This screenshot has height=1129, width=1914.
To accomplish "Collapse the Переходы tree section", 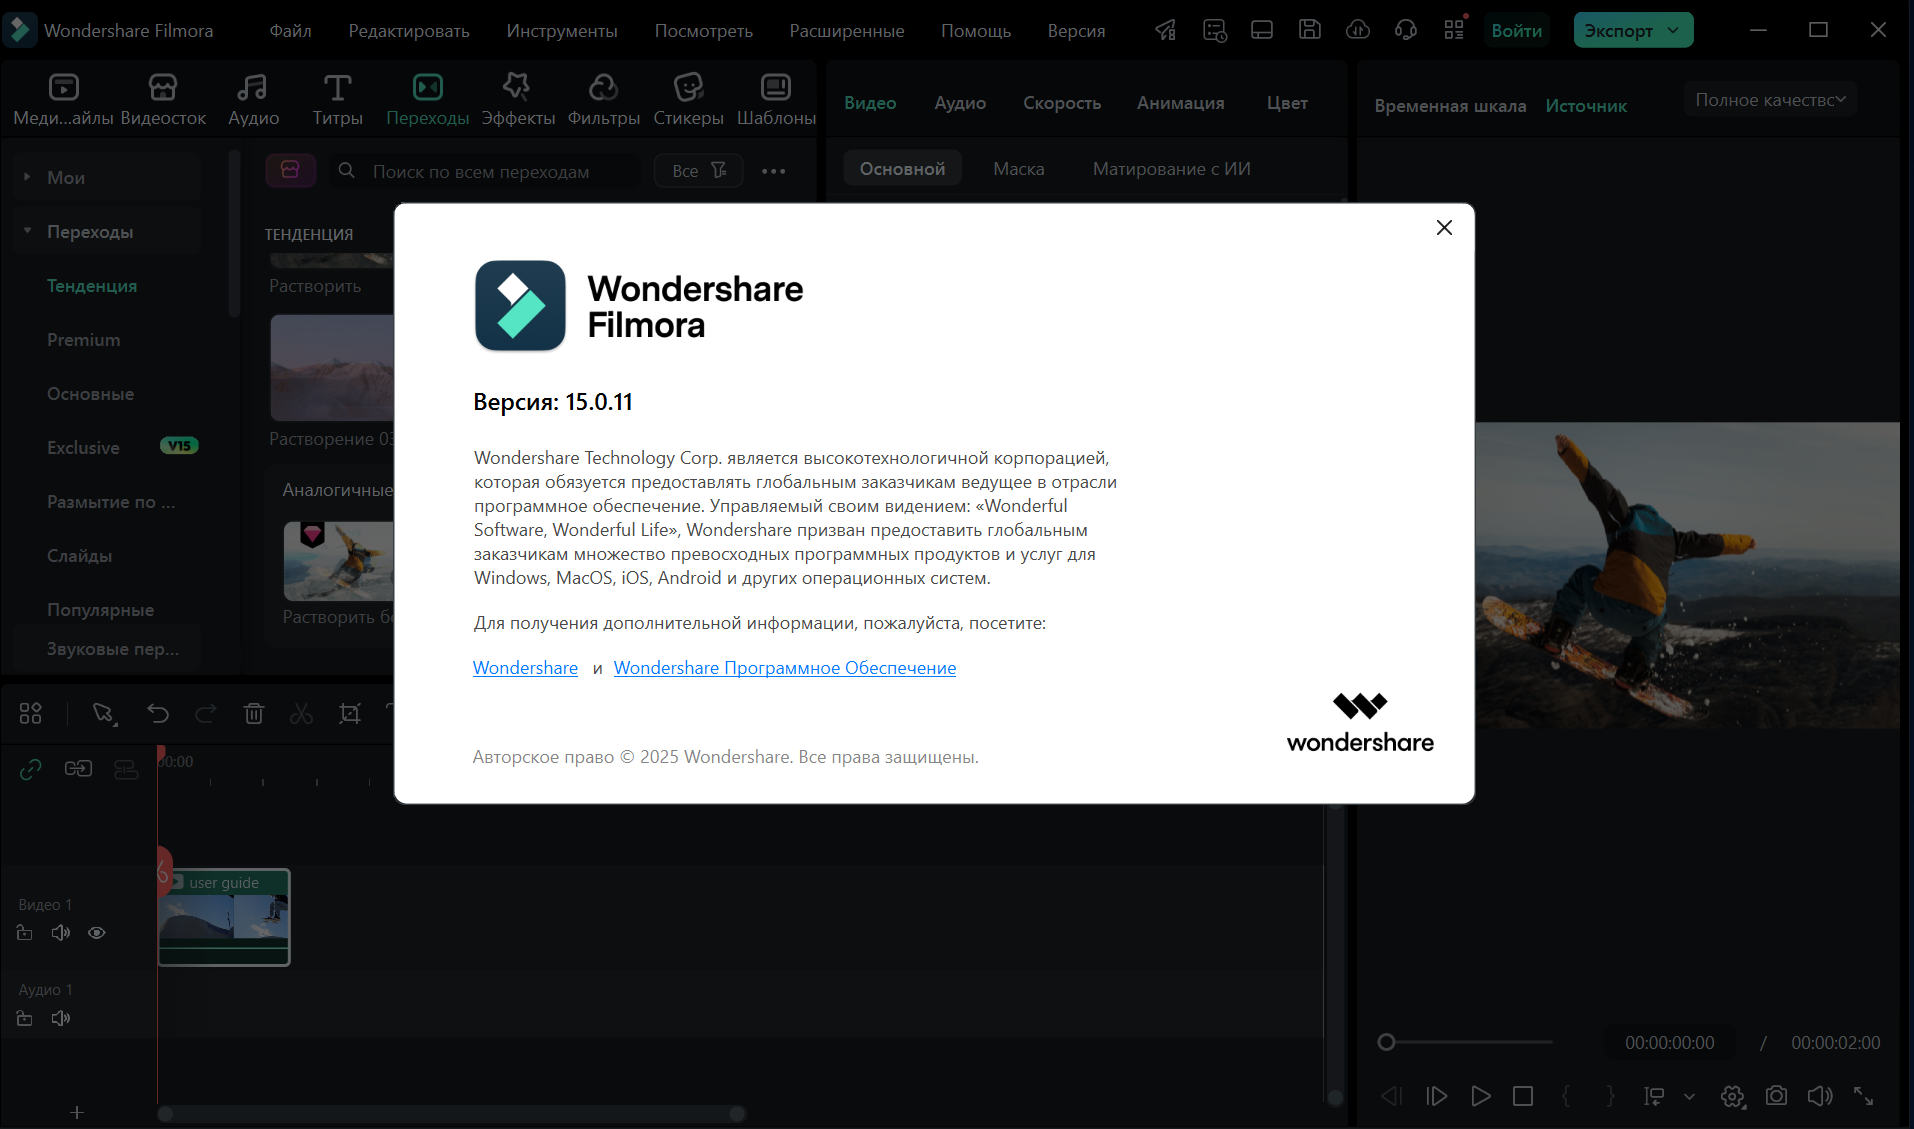I will click(x=27, y=231).
